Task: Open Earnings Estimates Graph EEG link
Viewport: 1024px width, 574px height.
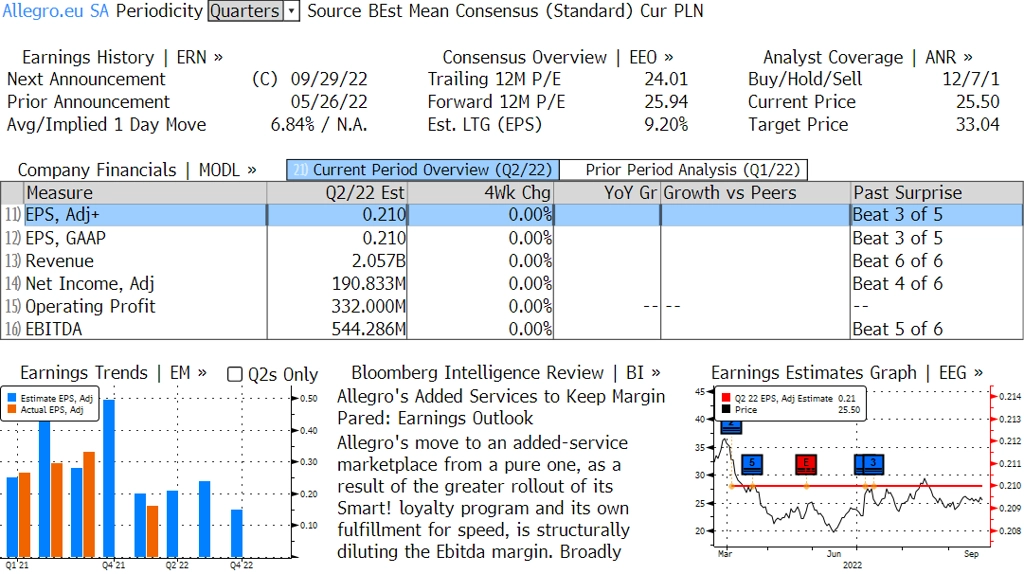Action: (x=847, y=373)
